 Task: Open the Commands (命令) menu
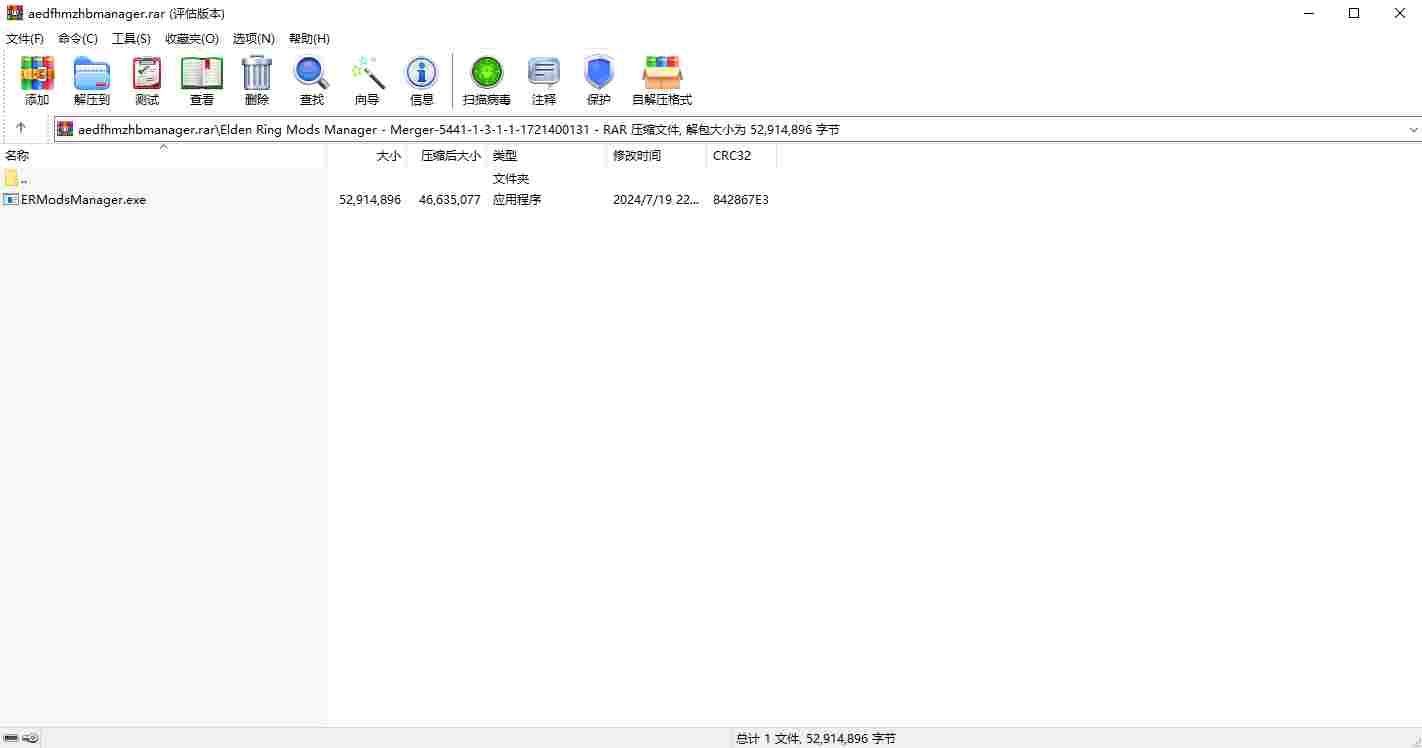[78, 38]
